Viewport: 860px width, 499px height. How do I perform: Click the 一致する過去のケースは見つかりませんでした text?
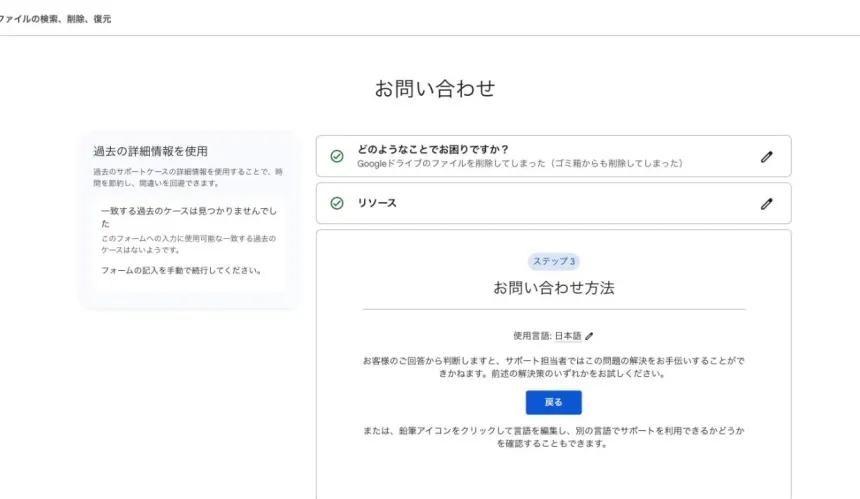click(189, 217)
